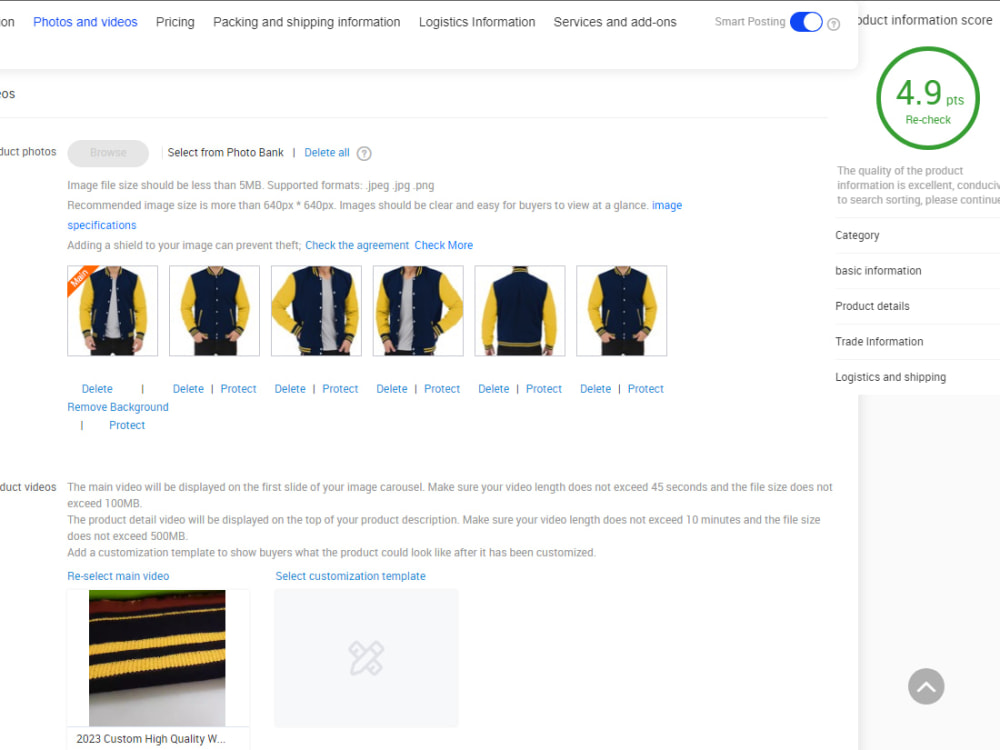Click the Smart Posting help question-mark icon
This screenshot has height=750, width=1000.
(833, 24)
